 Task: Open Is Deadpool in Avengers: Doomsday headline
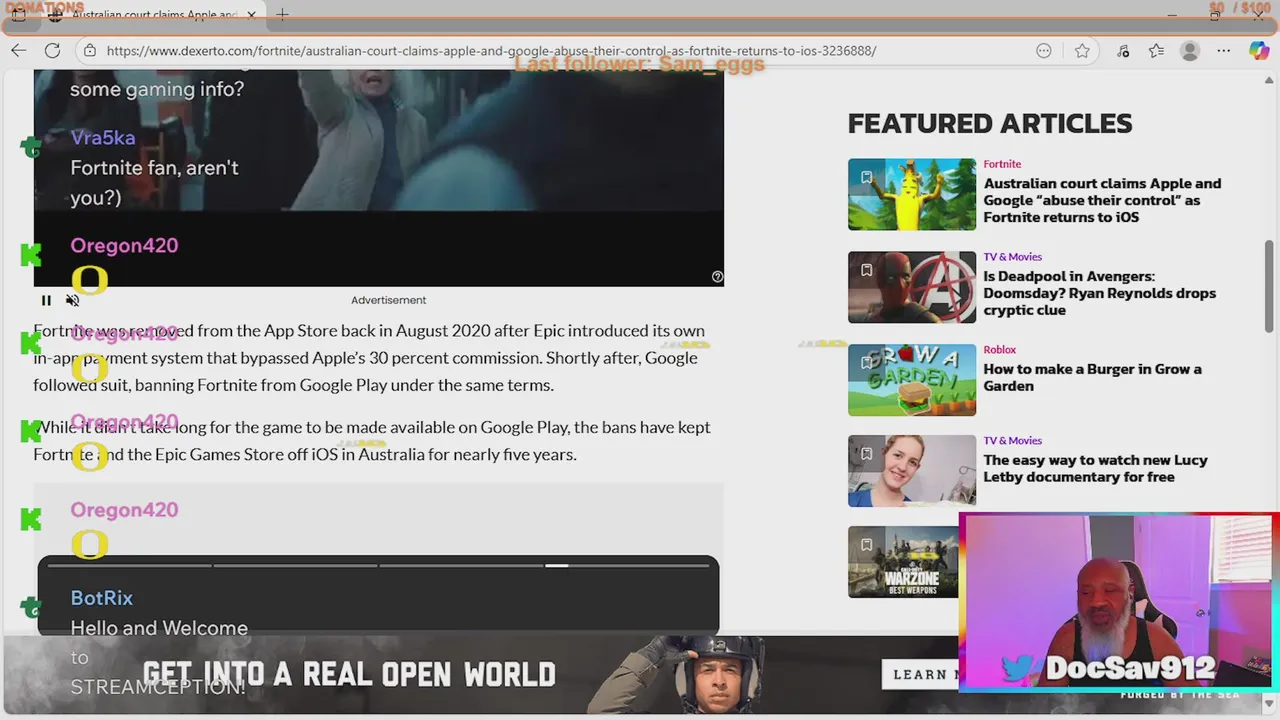coord(1100,293)
